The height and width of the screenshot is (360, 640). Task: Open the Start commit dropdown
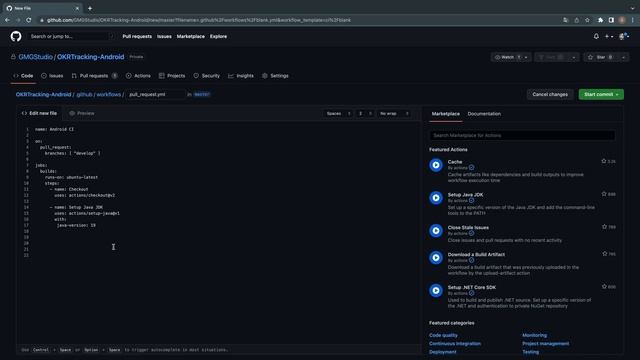pyautogui.click(x=601, y=94)
